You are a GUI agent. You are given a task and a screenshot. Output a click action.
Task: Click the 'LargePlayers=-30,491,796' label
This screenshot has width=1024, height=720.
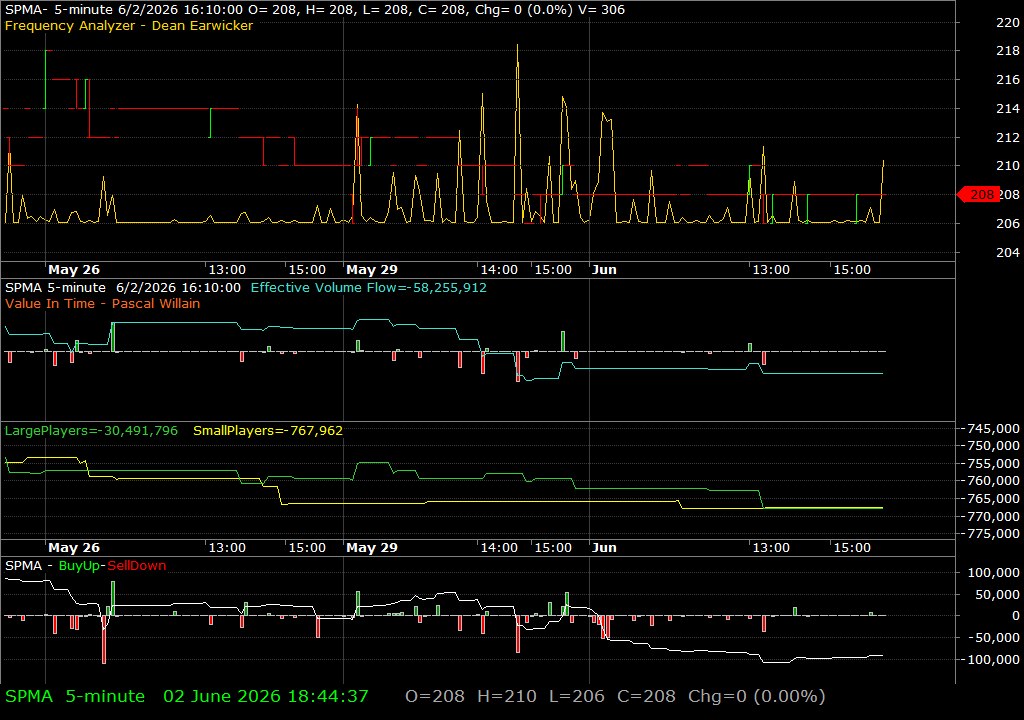(91, 431)
